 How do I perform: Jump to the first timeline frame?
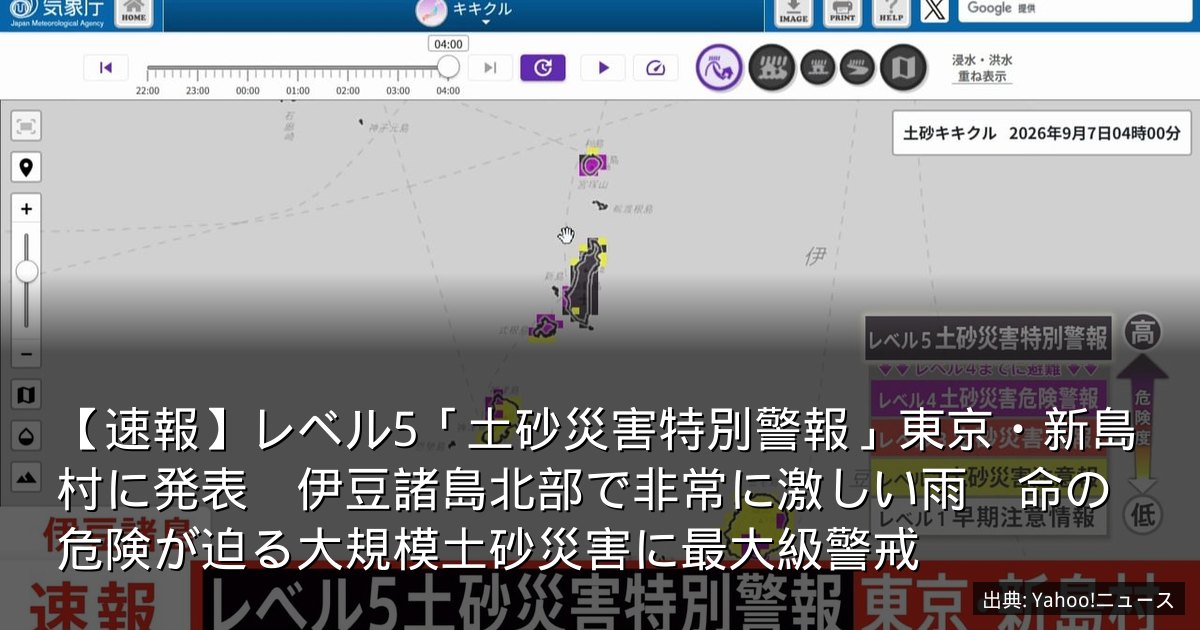tap(106, 68)
